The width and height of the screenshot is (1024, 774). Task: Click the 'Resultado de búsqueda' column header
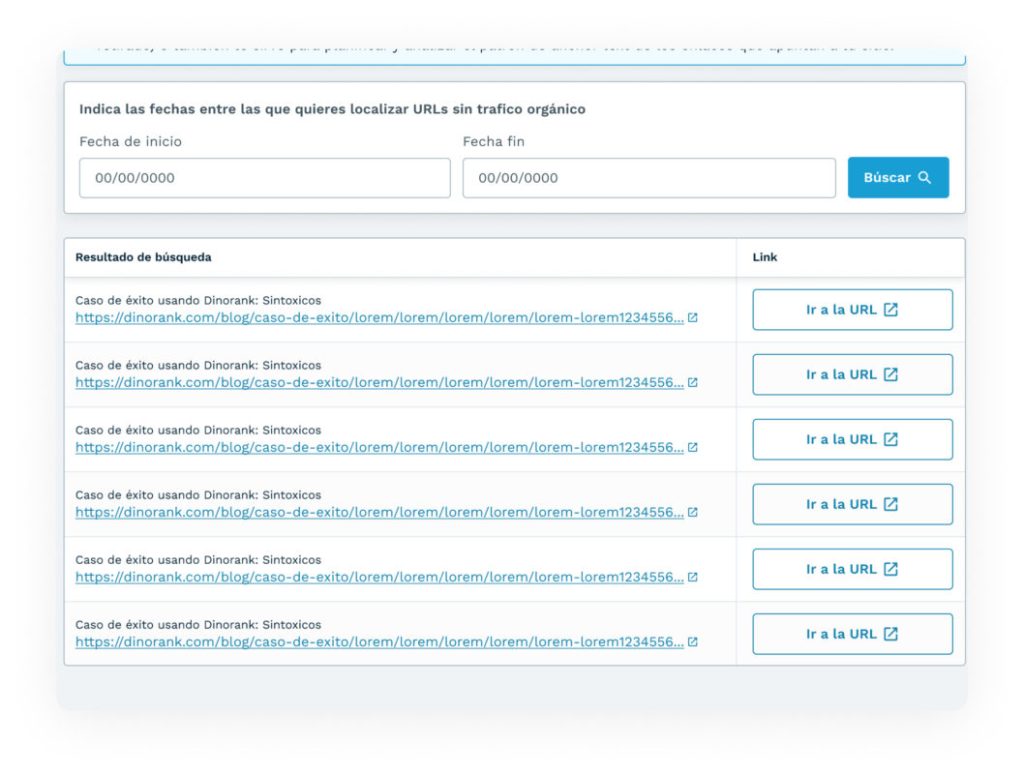click(143, 258)
